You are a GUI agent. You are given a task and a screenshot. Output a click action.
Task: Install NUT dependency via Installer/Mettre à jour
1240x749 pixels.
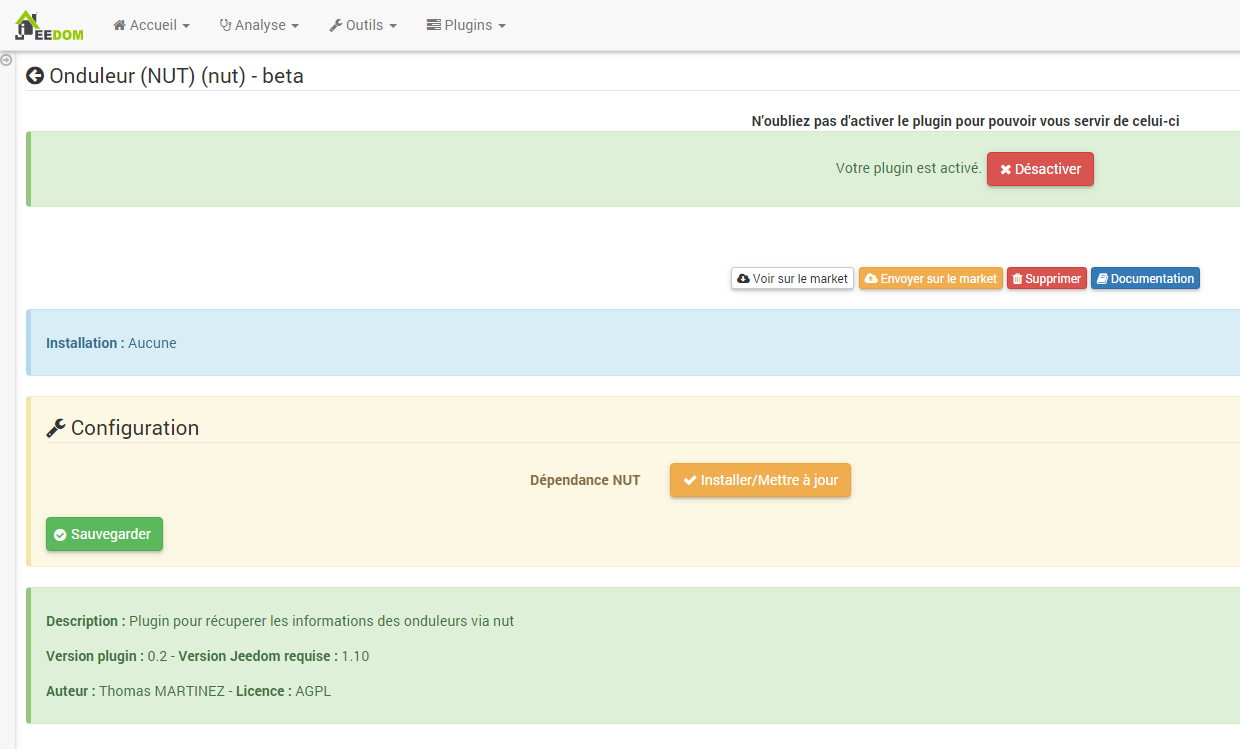pos(760,480)
